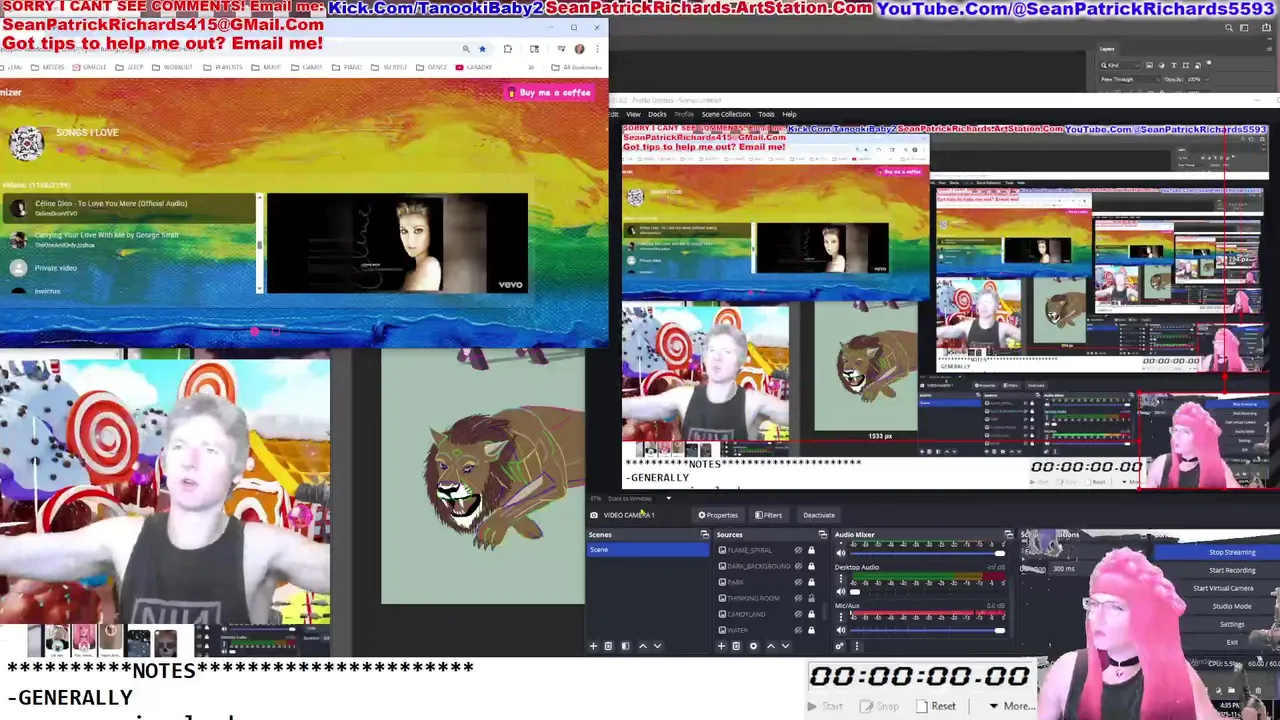Image resolution: width=1280 pixels, height=720 pixels.
Task: Open Audio Mixer bottom options dots menu
Action: pyautogui.click(x=857, y=646)
